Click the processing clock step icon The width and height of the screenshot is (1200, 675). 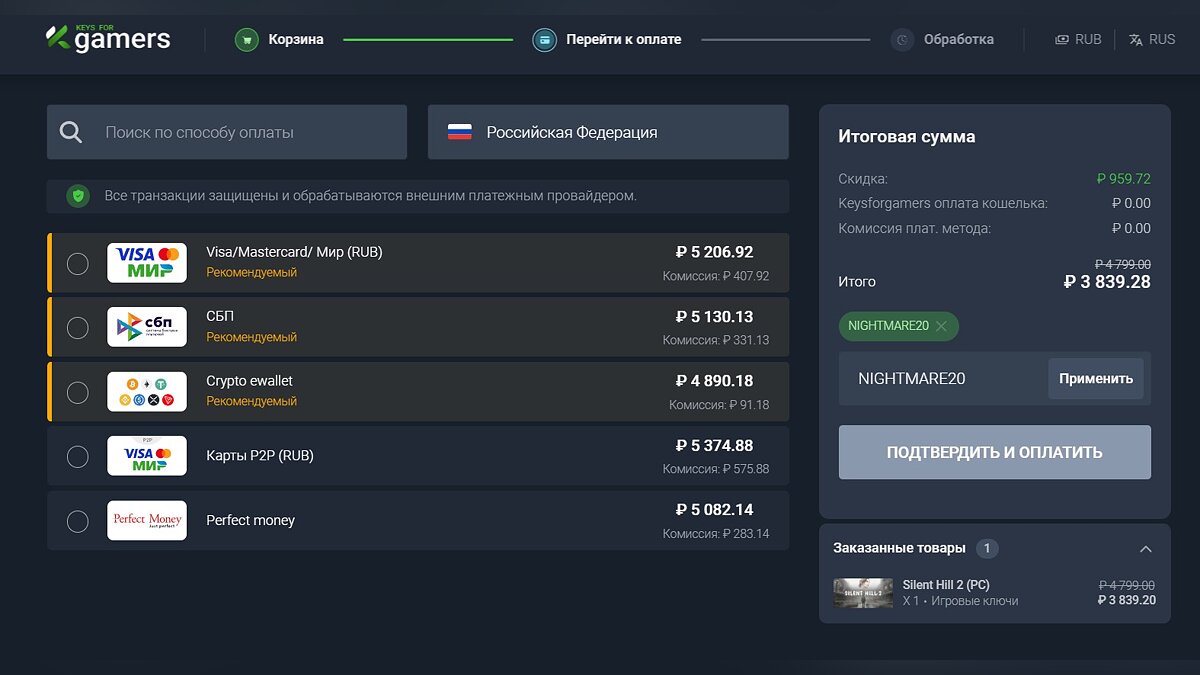pos(902,40)
